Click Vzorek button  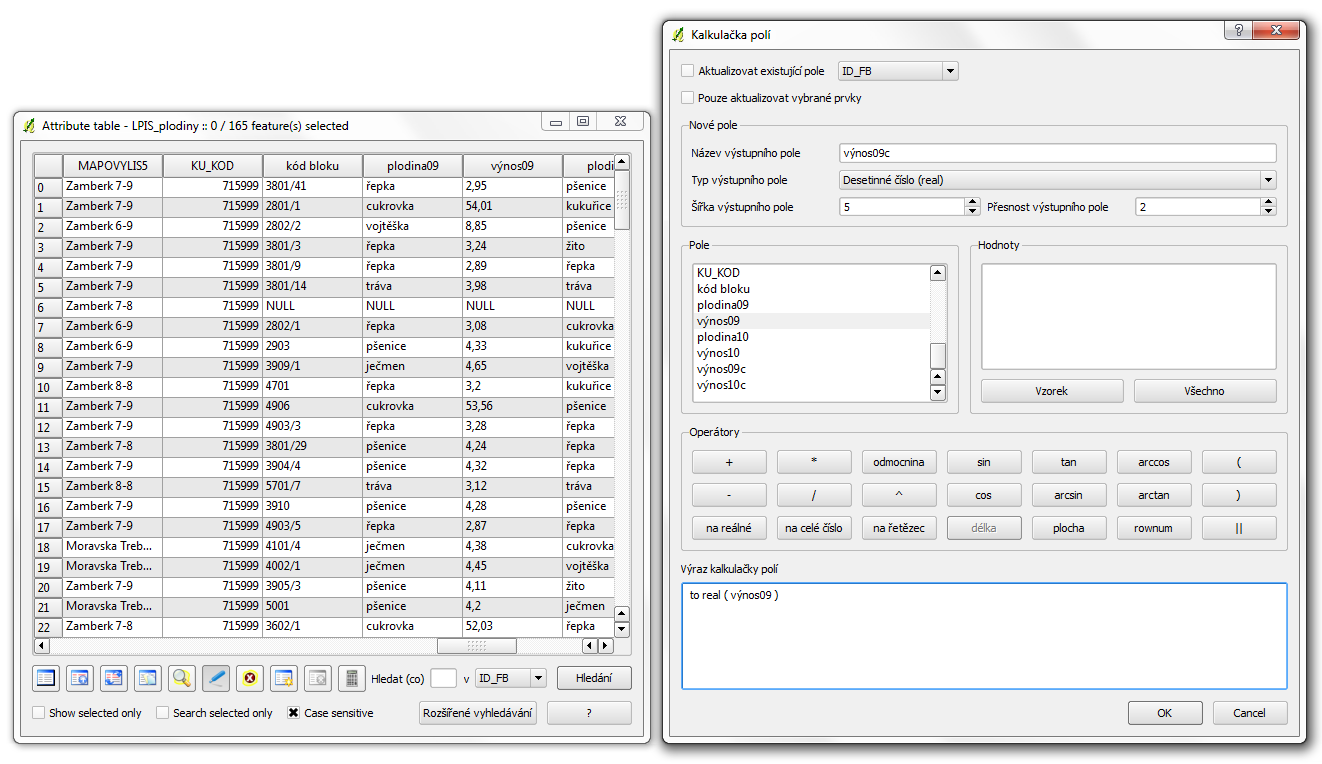pos(1052,391)
